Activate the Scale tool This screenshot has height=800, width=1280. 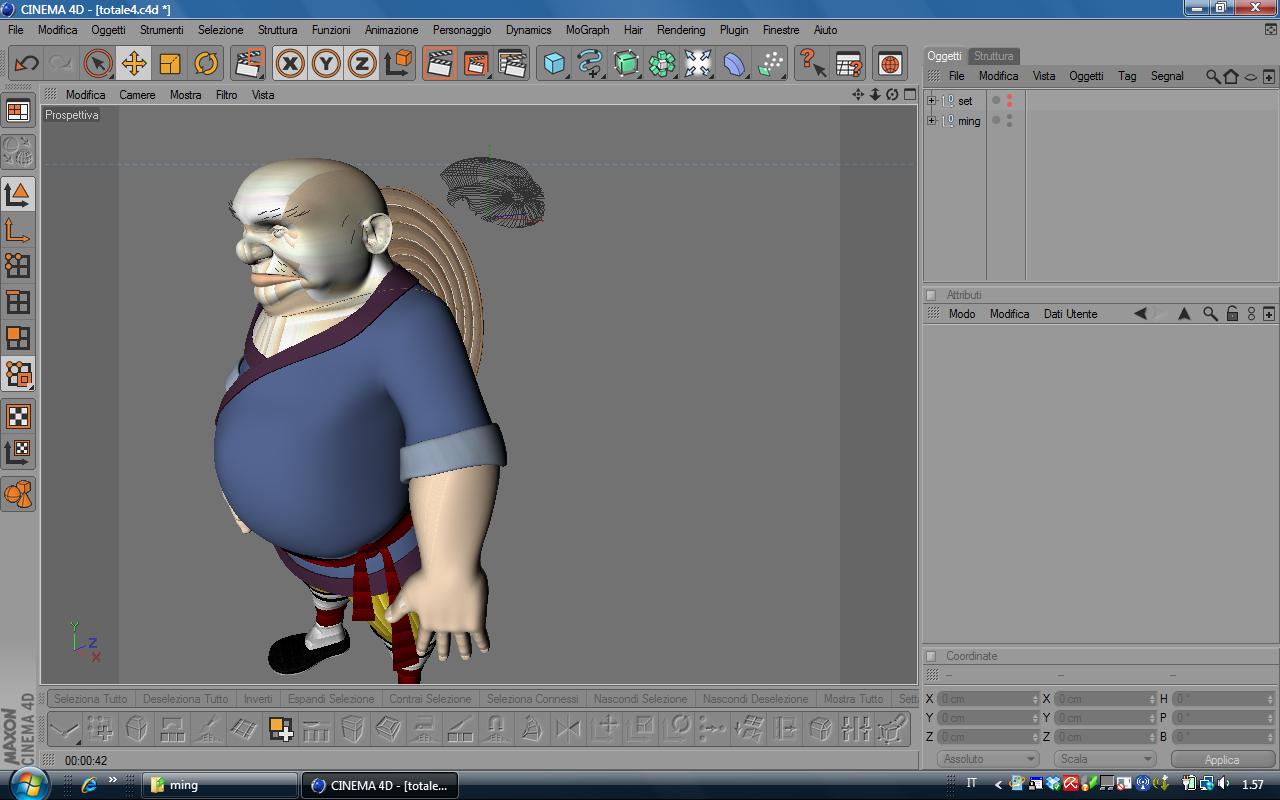170,64
